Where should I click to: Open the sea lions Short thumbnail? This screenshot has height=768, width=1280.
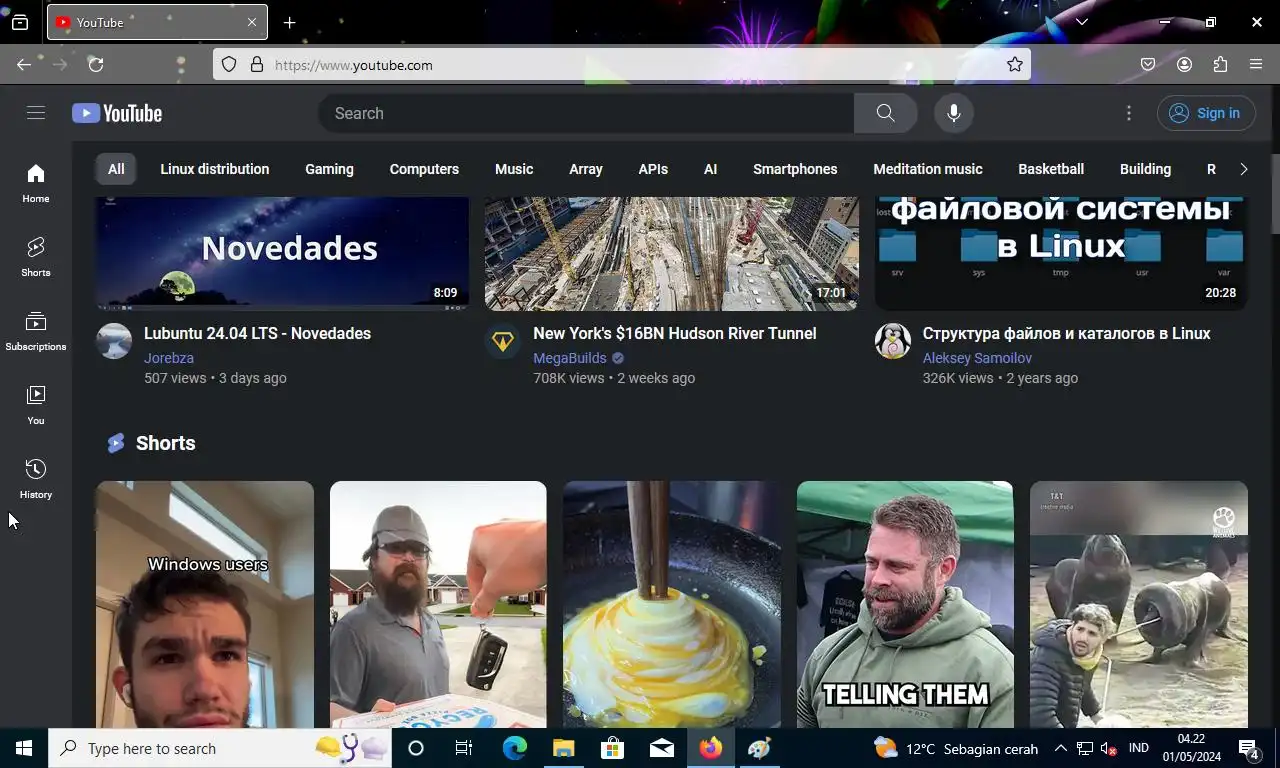[1139, 604]
